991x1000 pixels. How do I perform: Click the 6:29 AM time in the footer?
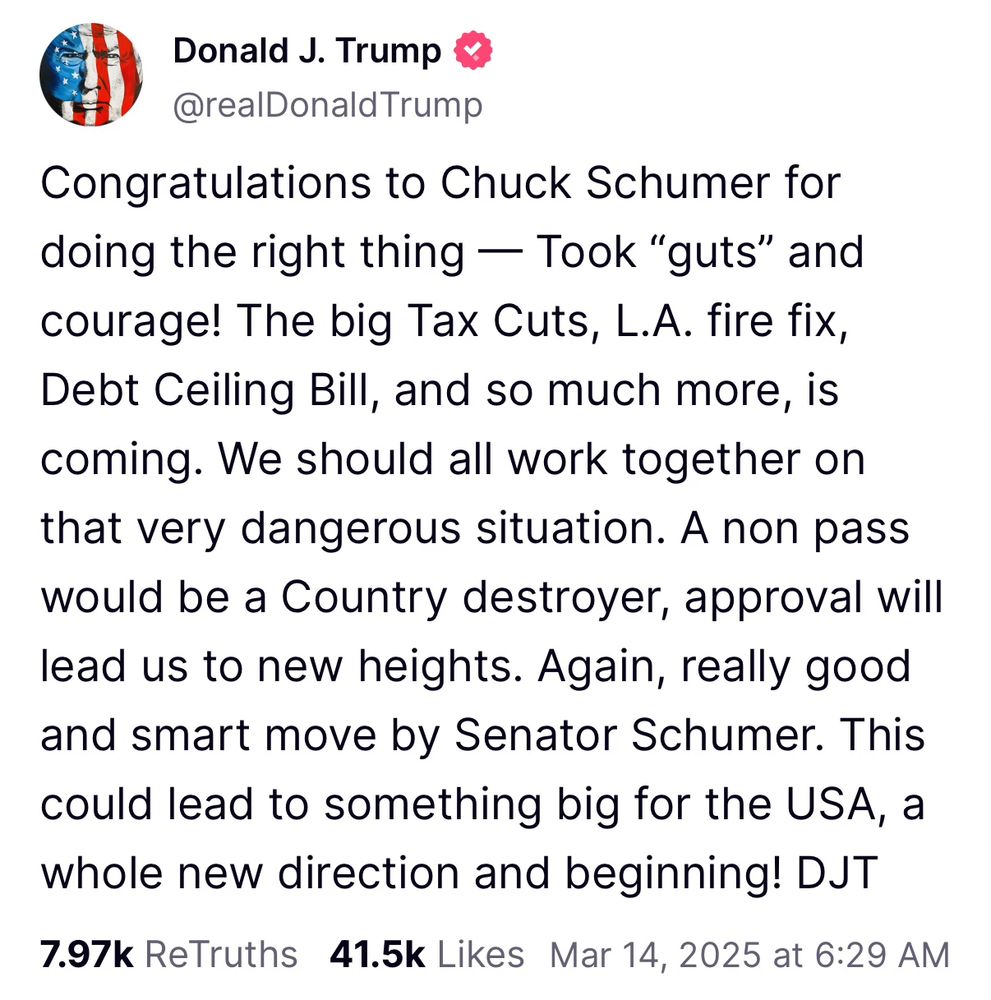(x=884, y=952)
